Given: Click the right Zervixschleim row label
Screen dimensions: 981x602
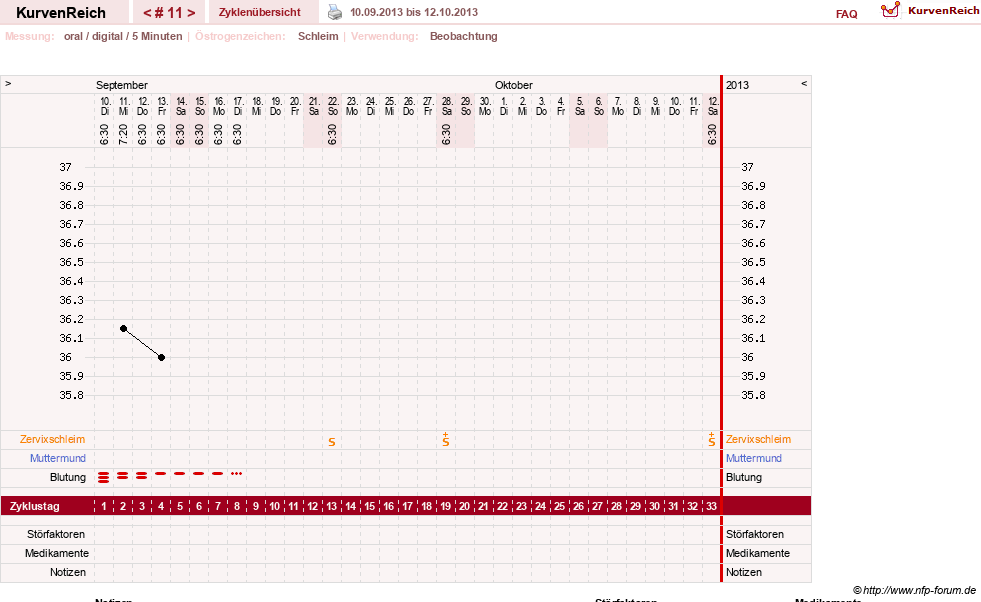Looking at the screenshot, I should pos(758,439).
